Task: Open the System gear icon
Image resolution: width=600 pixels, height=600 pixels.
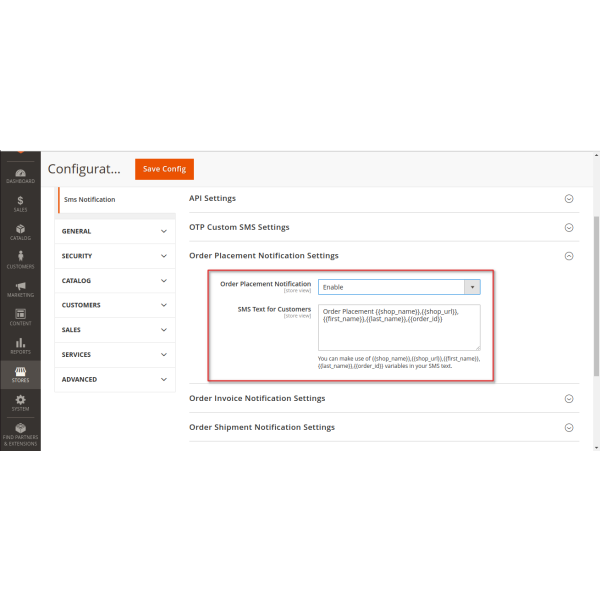Action: pyautogui.click(x=20, y=402)
